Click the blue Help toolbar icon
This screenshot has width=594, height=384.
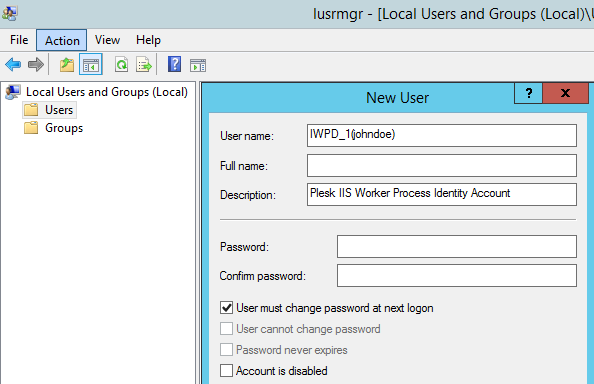point(175,64)
